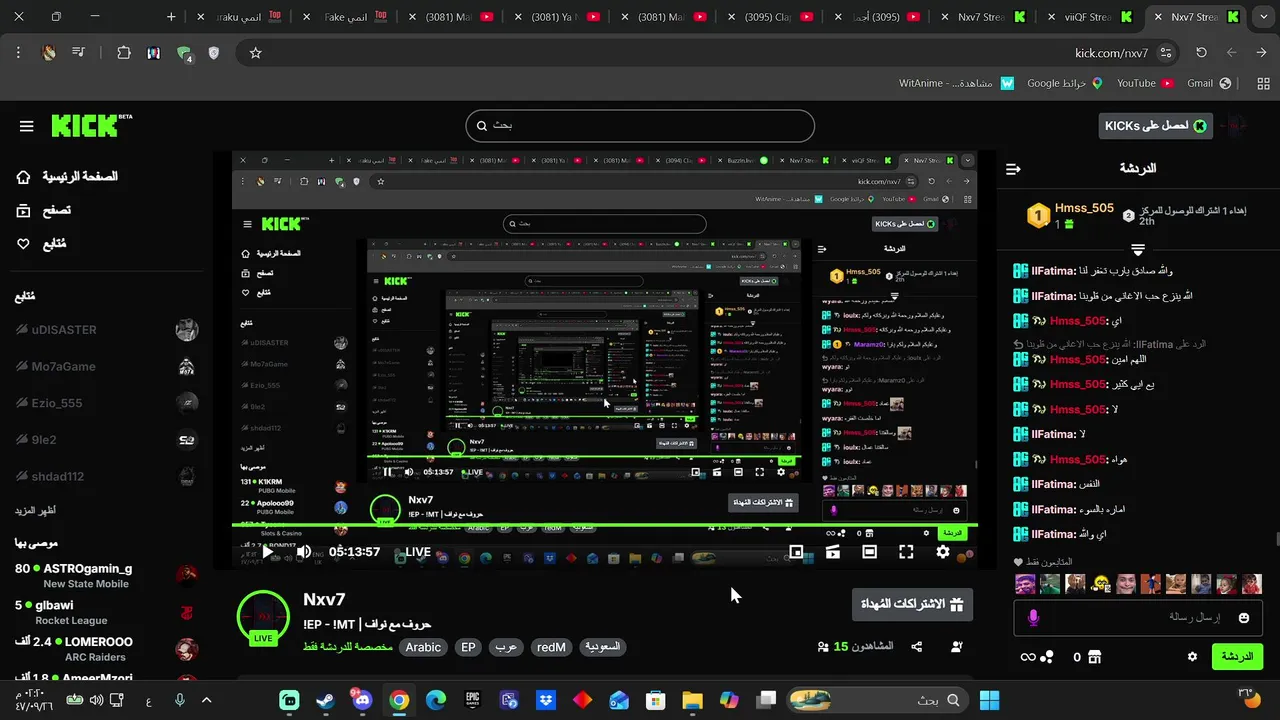Click the Kick search field
The image size is (1280, 720).
pyautogui.click(x=640, y=126)
